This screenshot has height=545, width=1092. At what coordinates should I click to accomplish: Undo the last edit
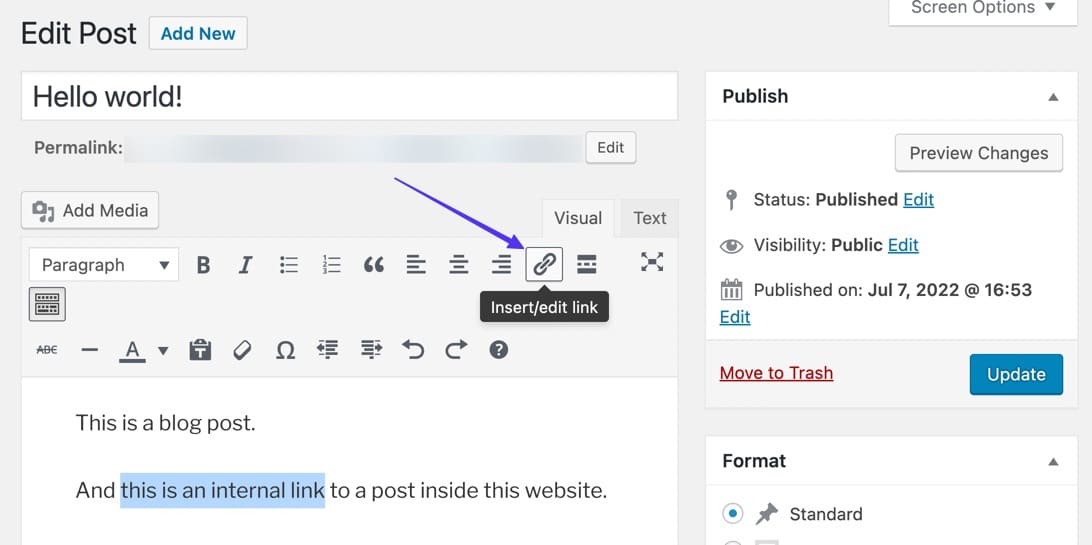pos(413,350)
